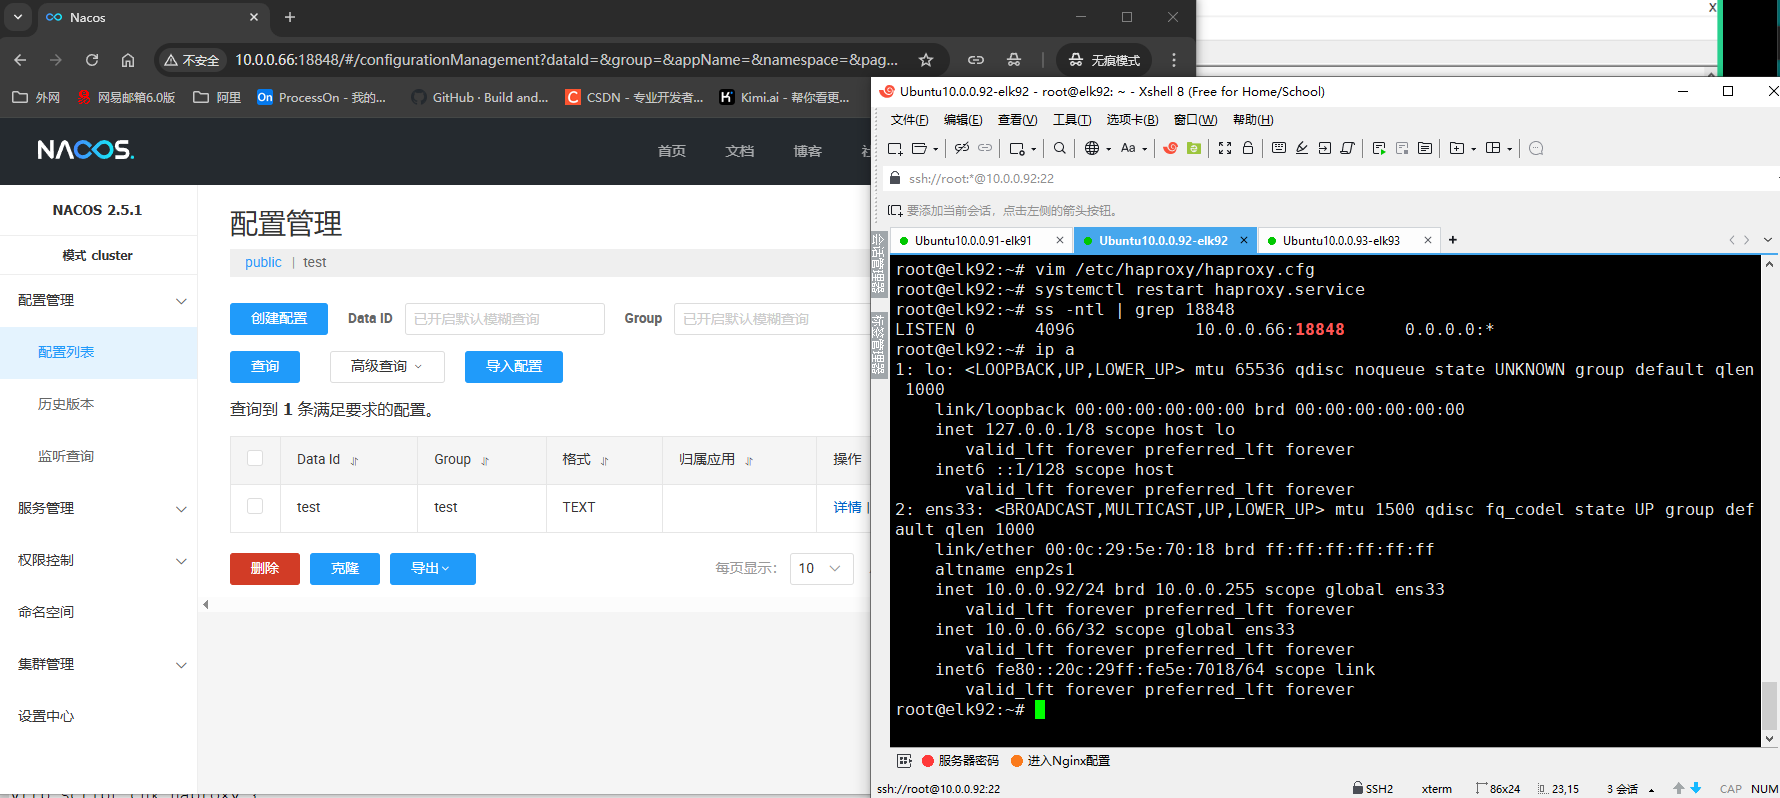Bookmark this page with star icon

click(926, 60)
